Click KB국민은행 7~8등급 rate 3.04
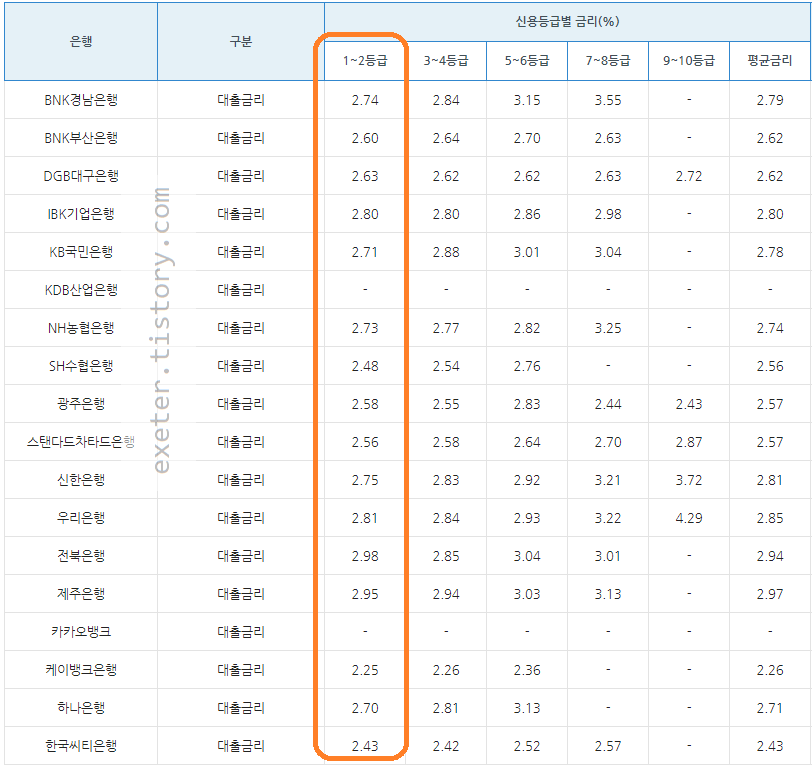Screen dimensions: 812x766 [608, 252]
